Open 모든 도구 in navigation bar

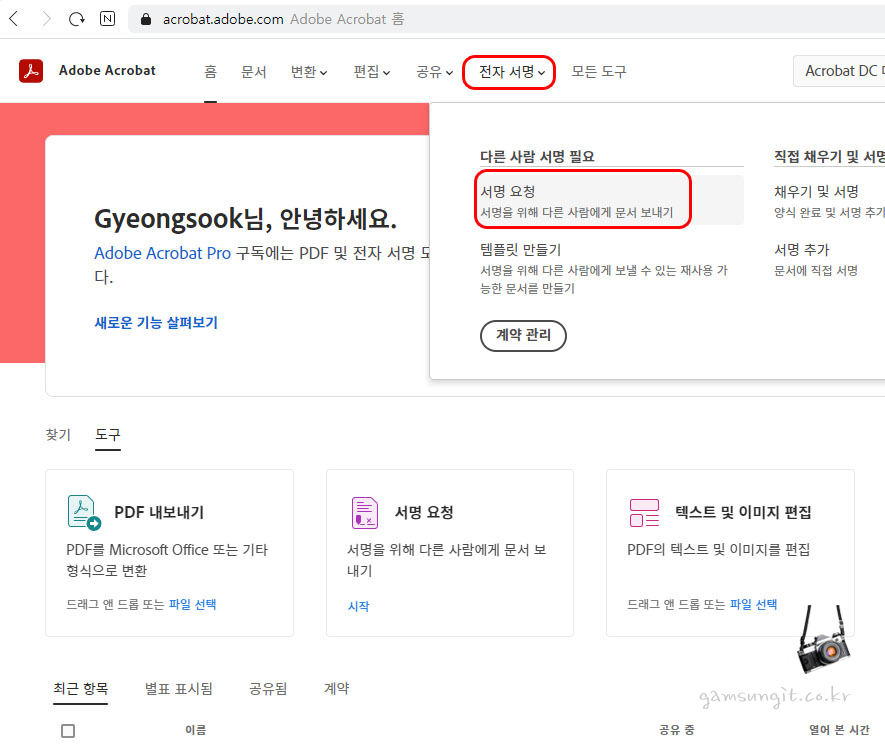(x=599, y=72)
